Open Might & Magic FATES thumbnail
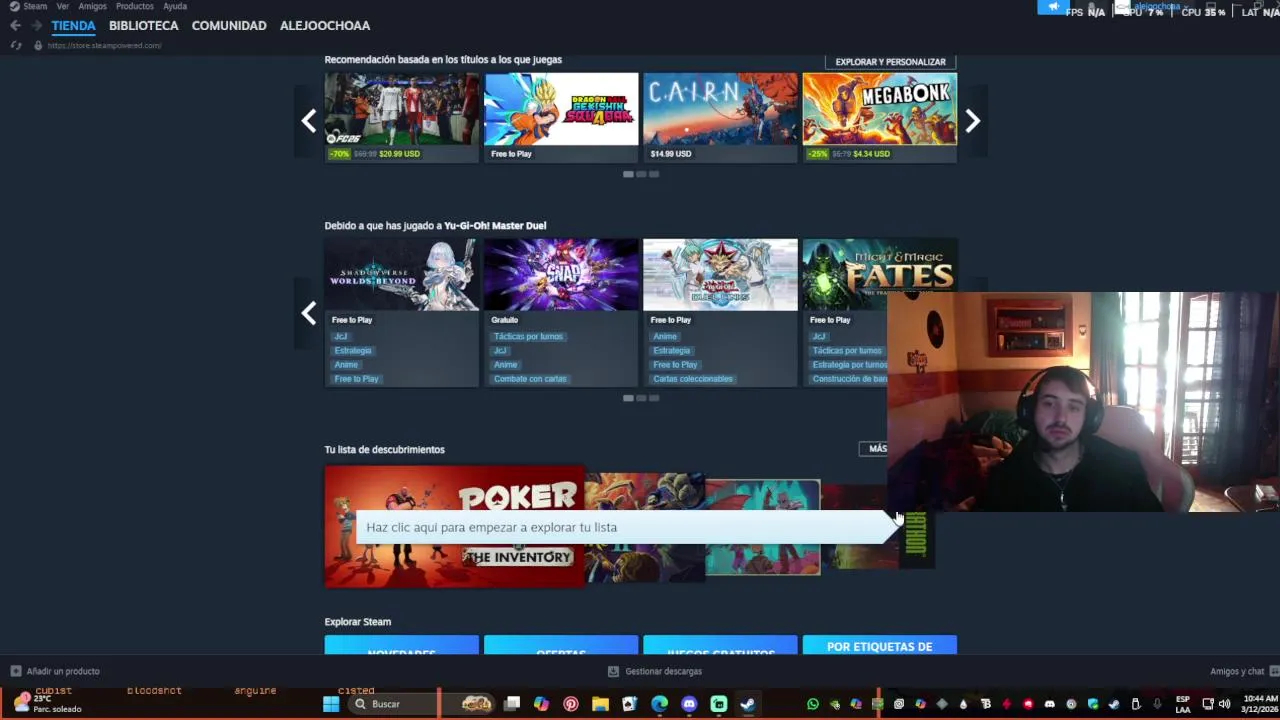The width and height of the screenshot is (1280, 720). 880,275
